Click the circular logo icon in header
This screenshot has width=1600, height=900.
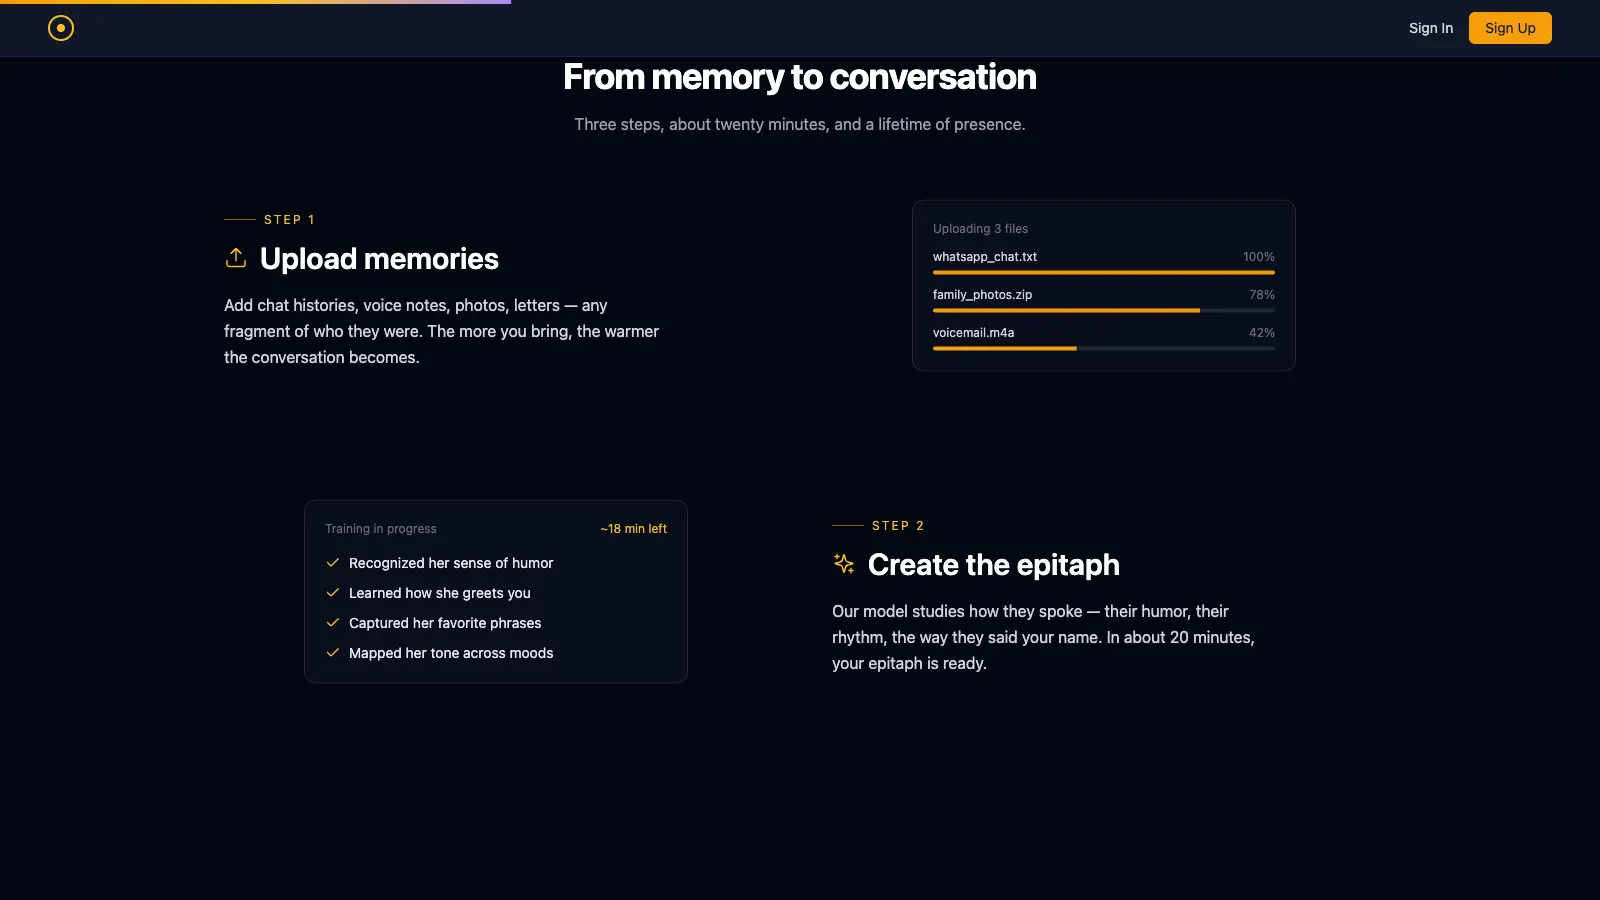point(61,28)
